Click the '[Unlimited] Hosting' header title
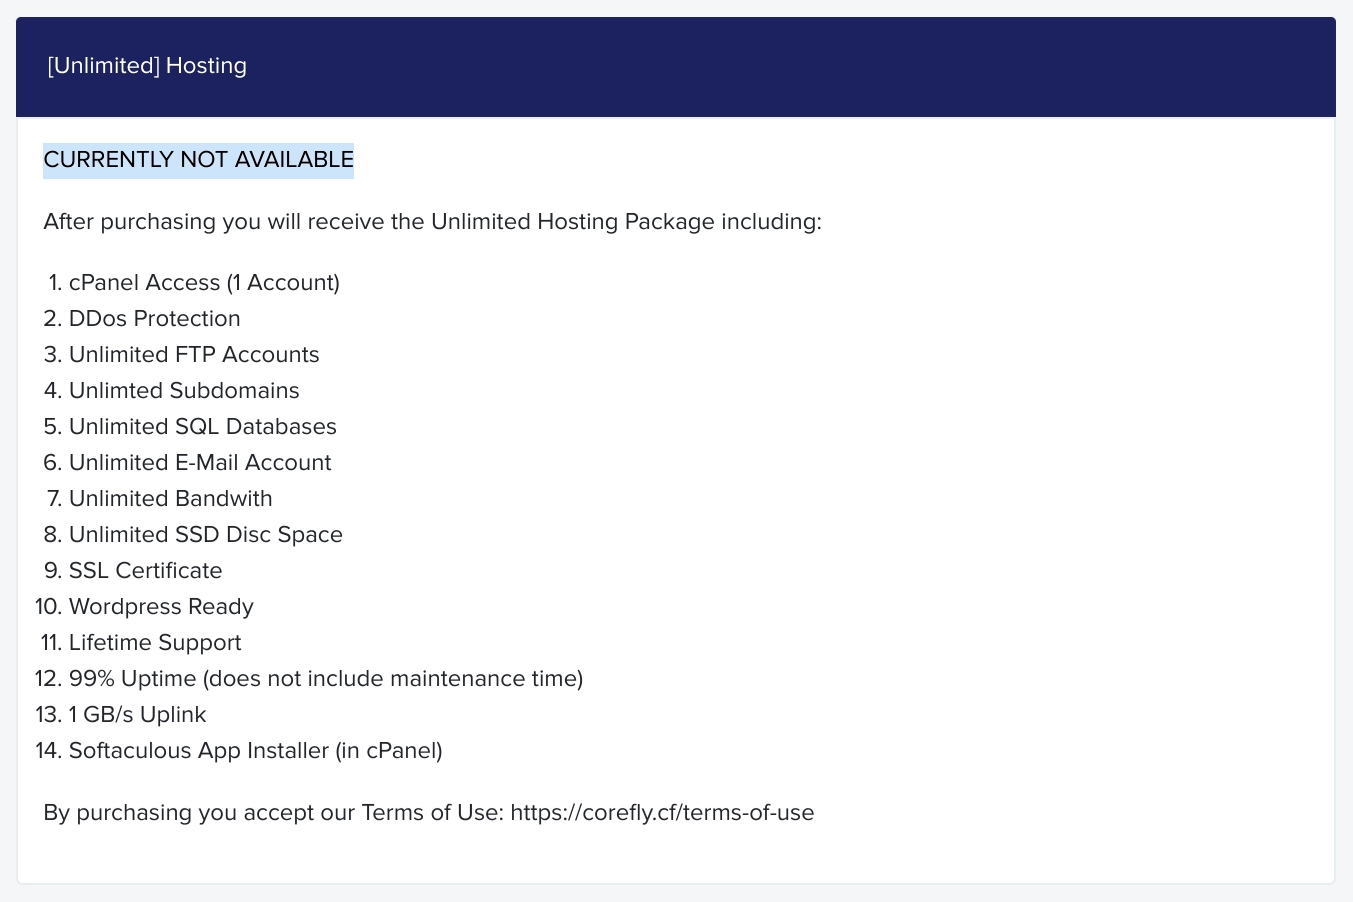This screenshot has width=1353, height=902. 147,66
